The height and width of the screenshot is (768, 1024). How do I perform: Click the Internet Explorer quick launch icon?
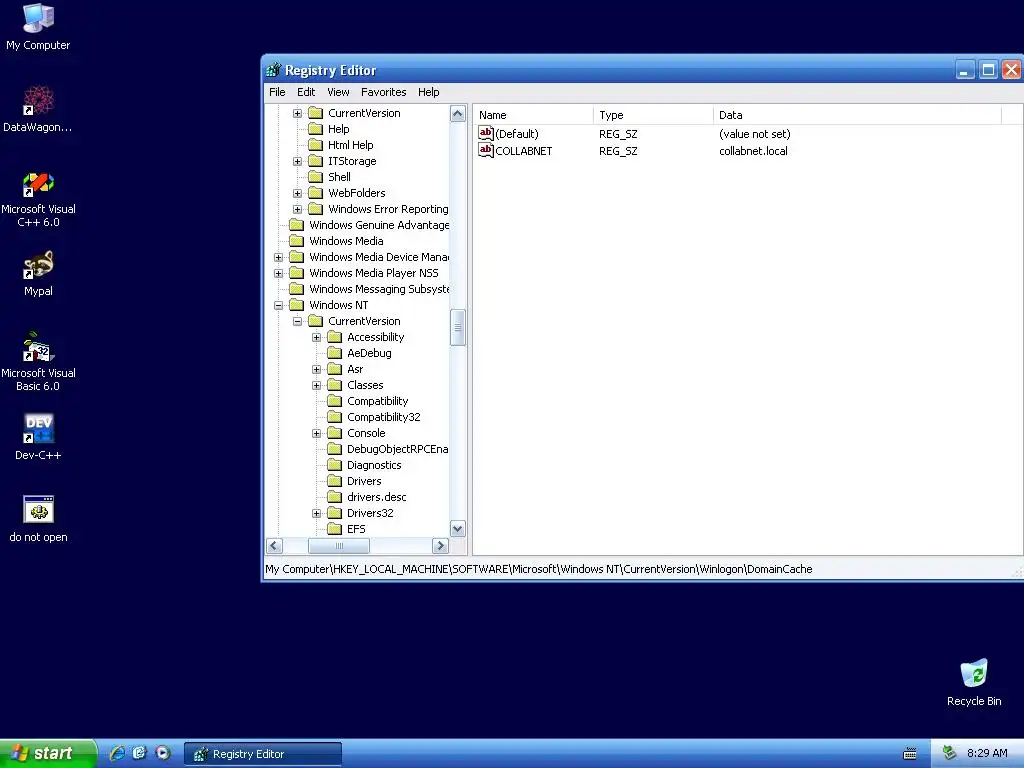click(118, 753)
